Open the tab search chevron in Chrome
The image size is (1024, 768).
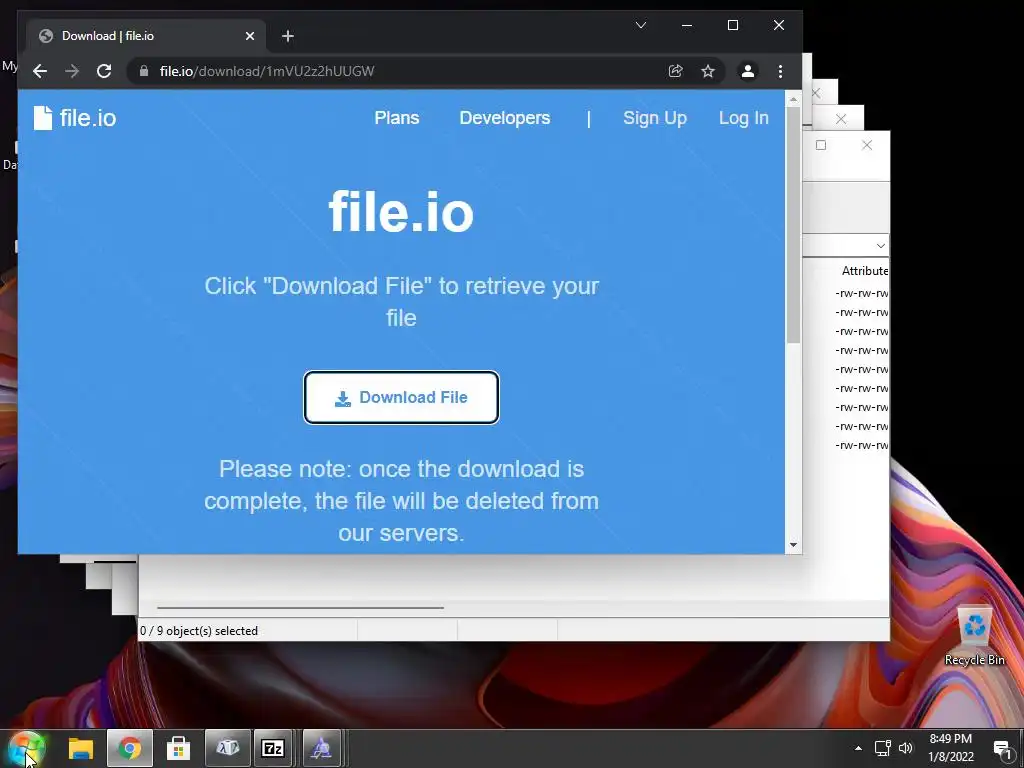(x=641, y=25)
